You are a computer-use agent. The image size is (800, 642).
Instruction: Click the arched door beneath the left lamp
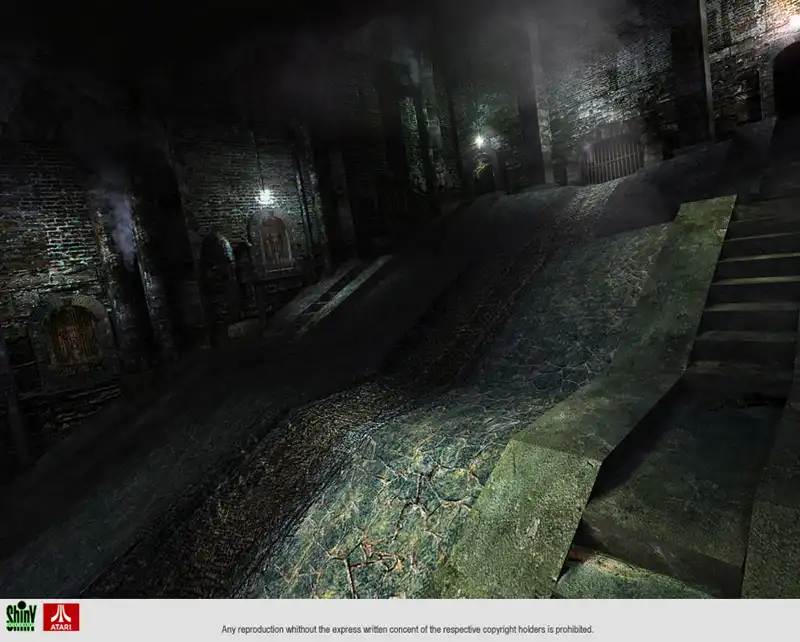point(273,242)
